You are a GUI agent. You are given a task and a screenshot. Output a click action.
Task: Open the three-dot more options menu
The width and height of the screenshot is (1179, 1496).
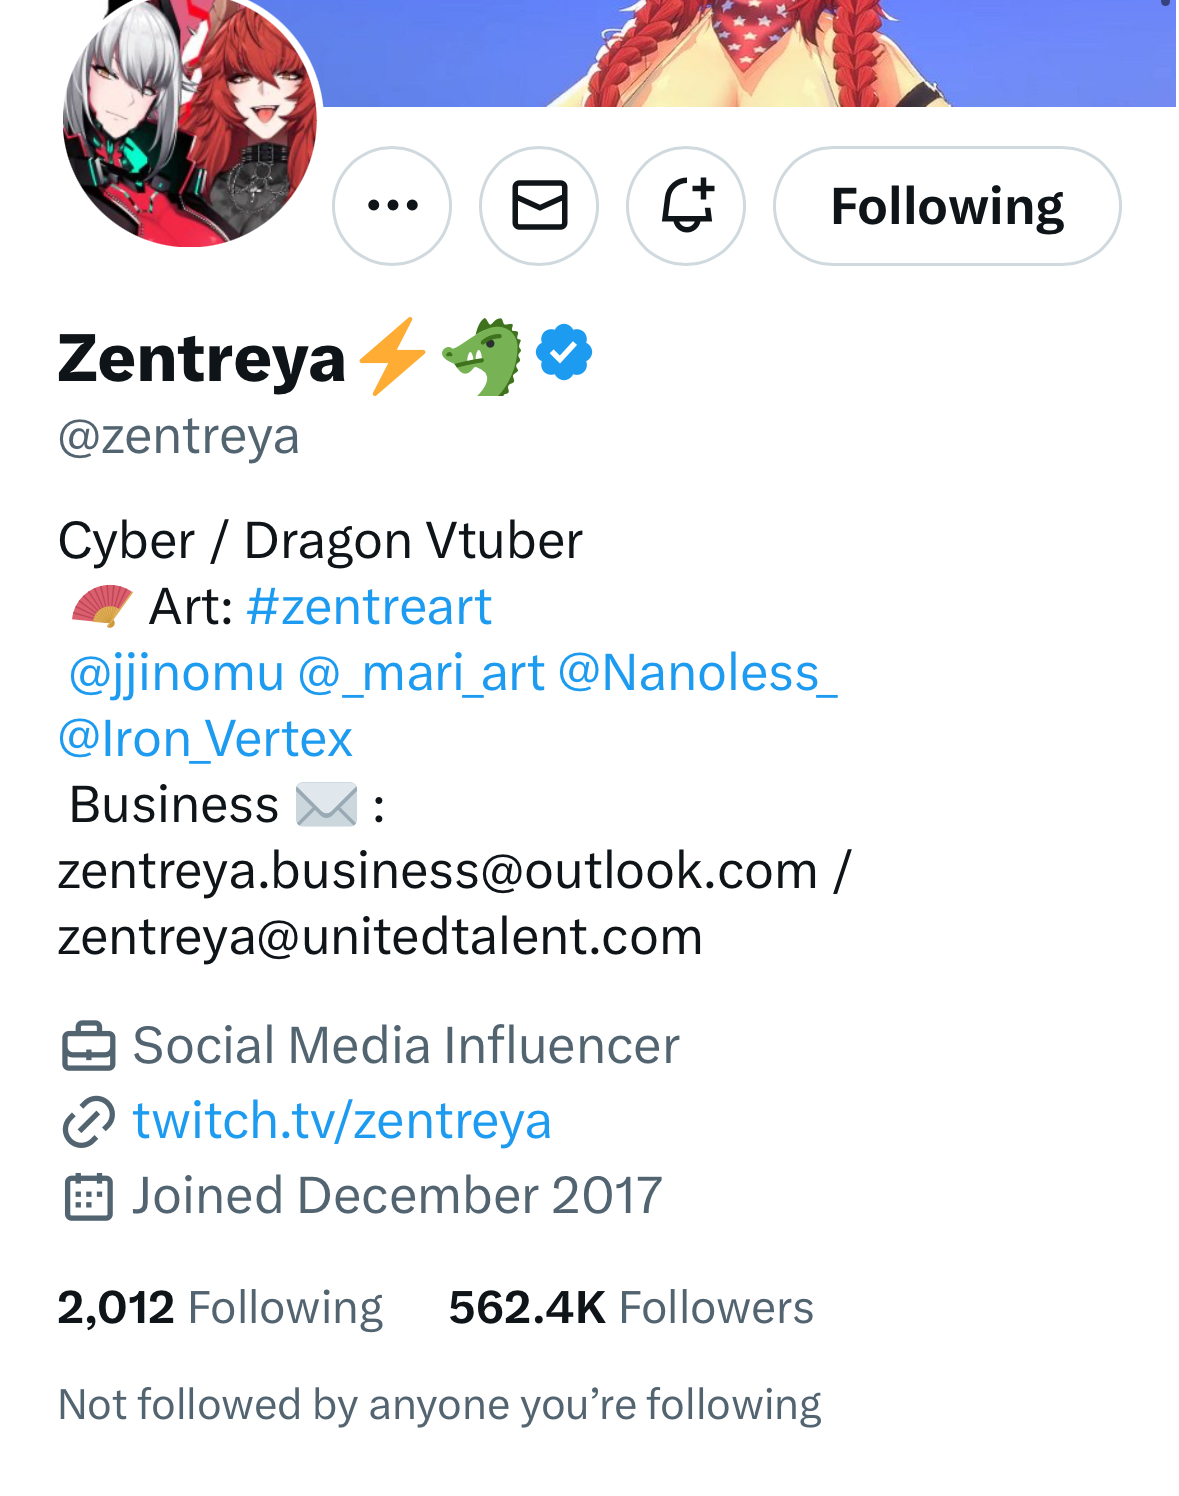click(x=392, y=206)
